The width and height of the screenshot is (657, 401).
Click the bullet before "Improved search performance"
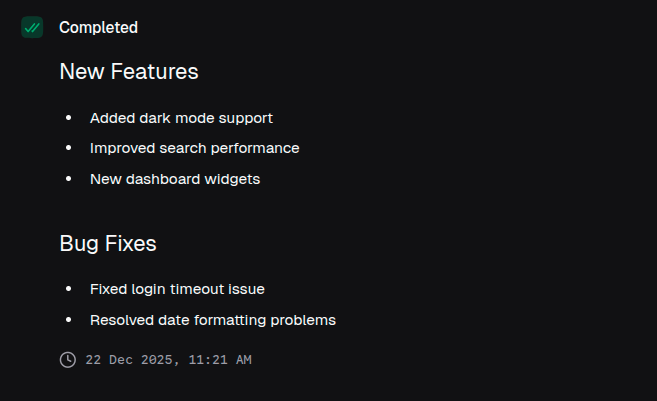pos(68,148)
